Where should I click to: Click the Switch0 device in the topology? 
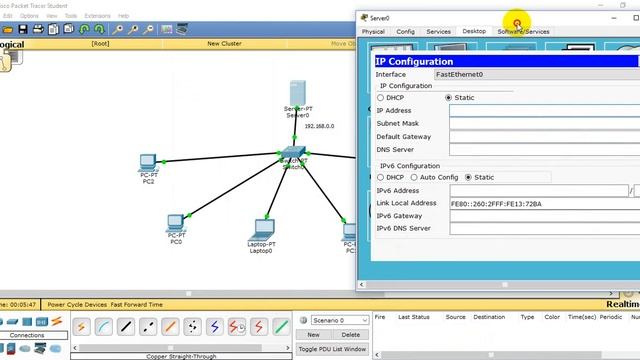click(293, 153)
